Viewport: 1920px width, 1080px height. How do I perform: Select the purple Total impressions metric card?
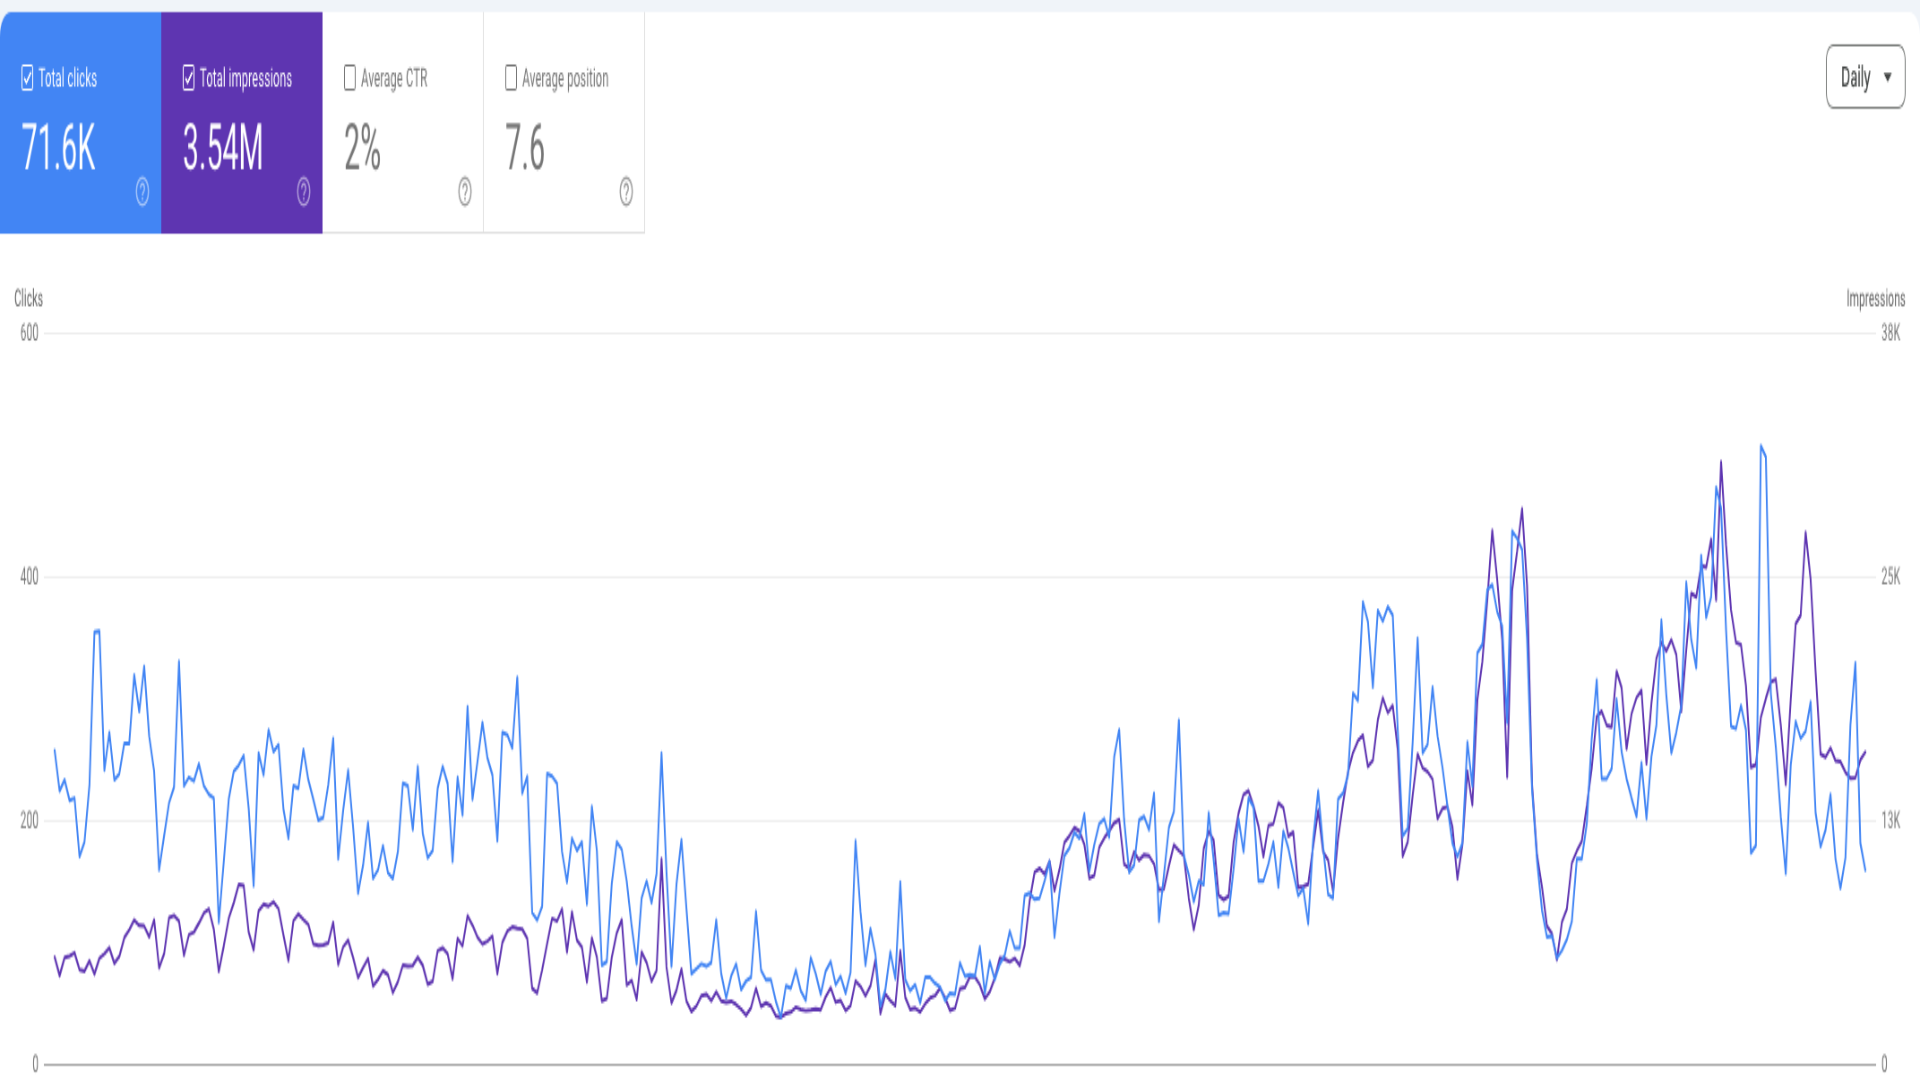(242, 120)
